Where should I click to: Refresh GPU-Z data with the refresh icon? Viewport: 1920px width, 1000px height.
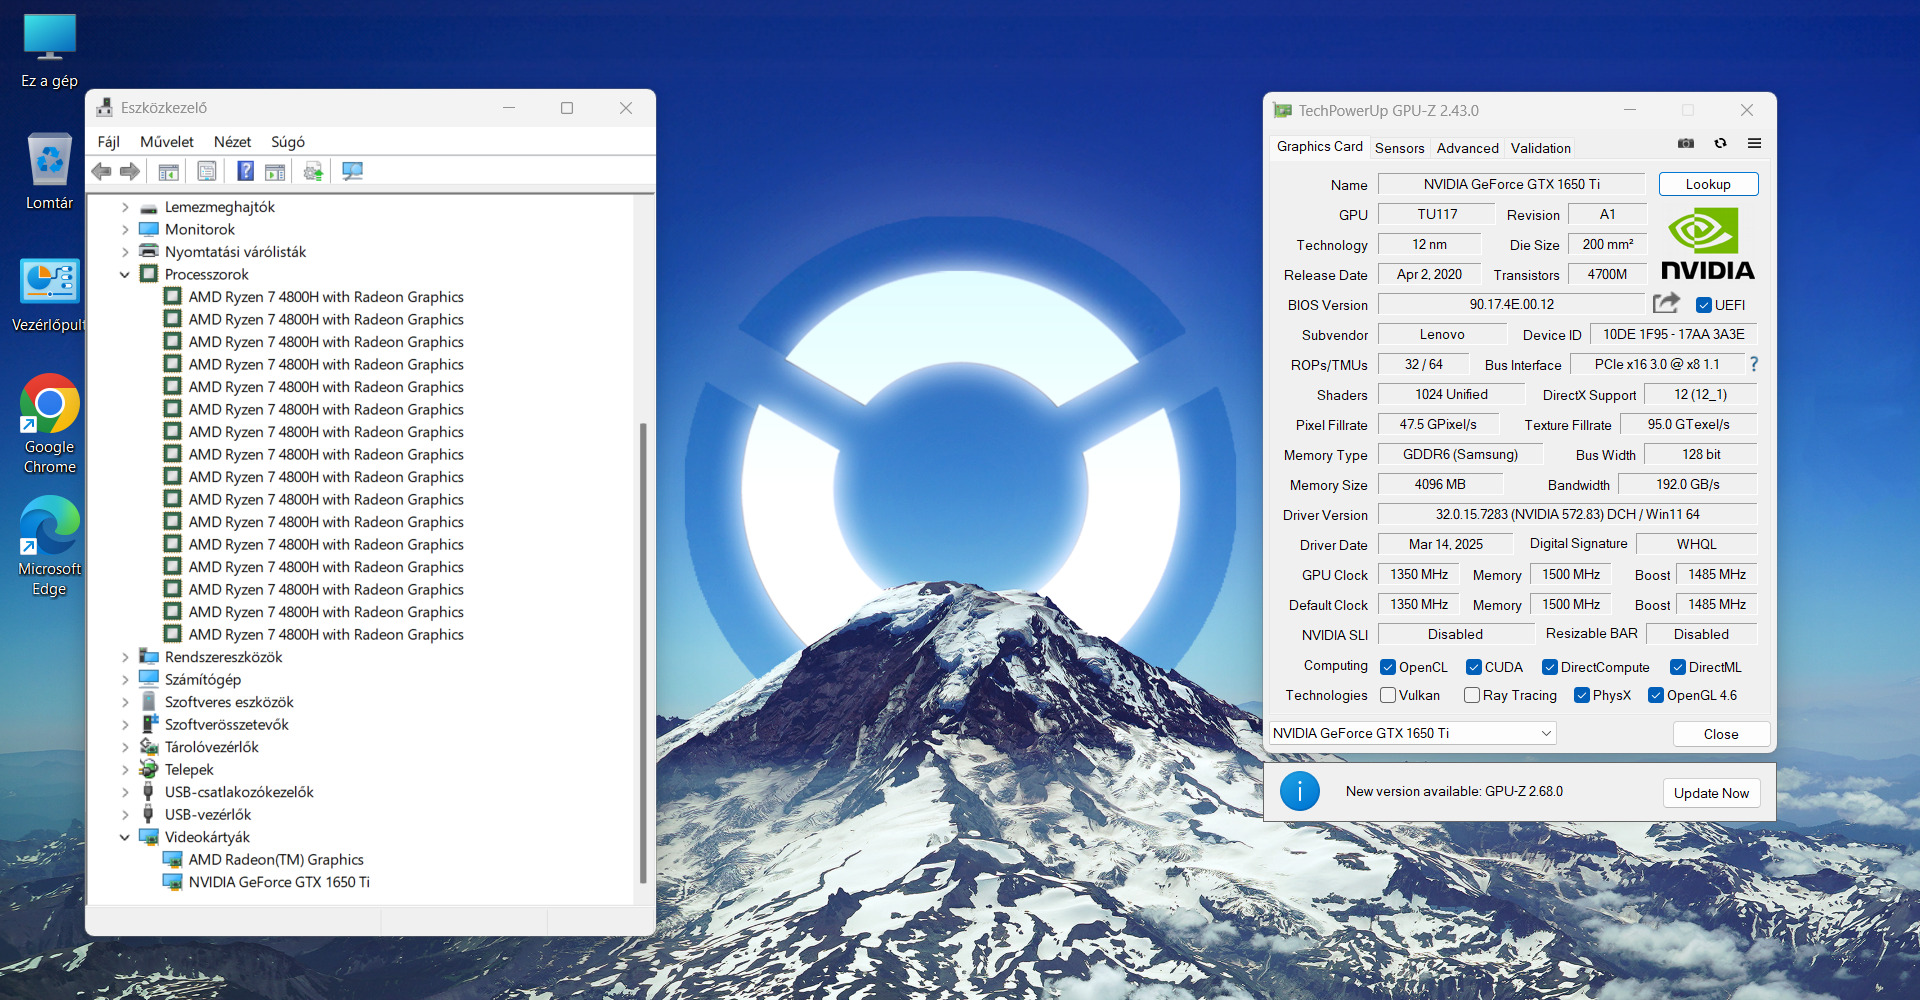1720,143
